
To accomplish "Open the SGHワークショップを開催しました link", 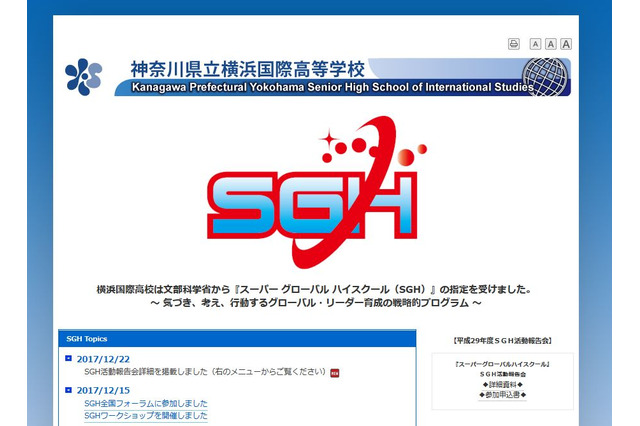I will 146,416.
